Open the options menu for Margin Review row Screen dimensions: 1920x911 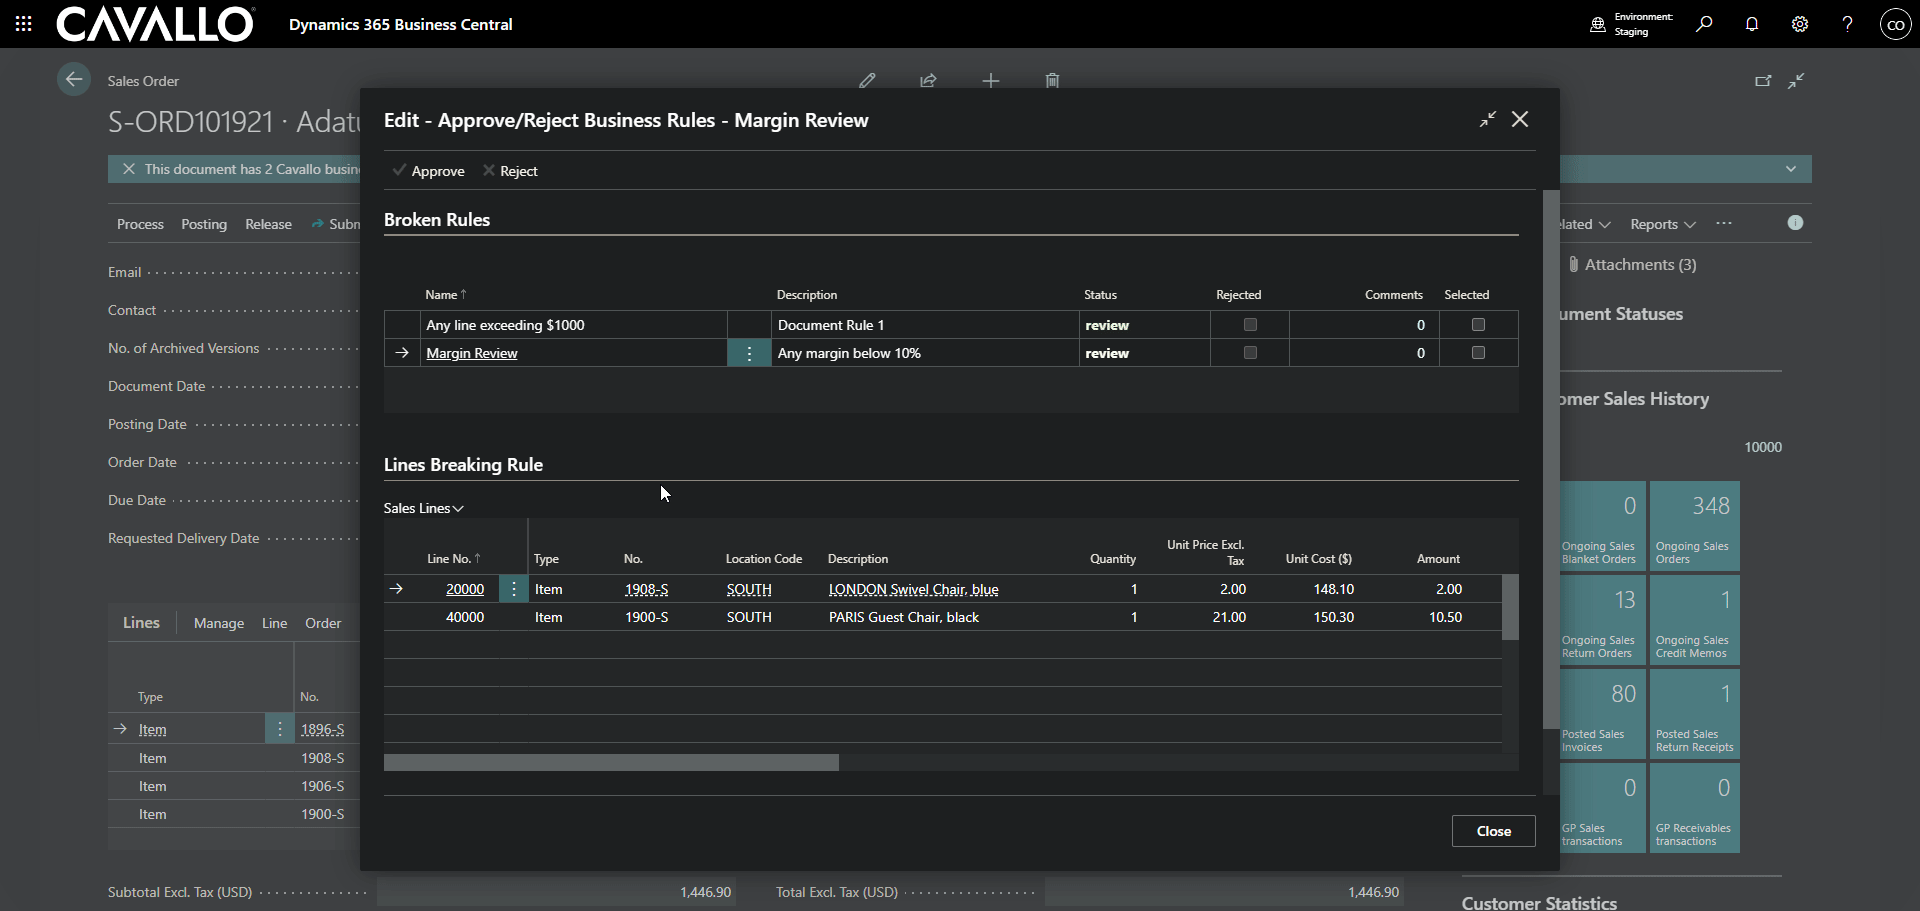click(x=749, y=353)
